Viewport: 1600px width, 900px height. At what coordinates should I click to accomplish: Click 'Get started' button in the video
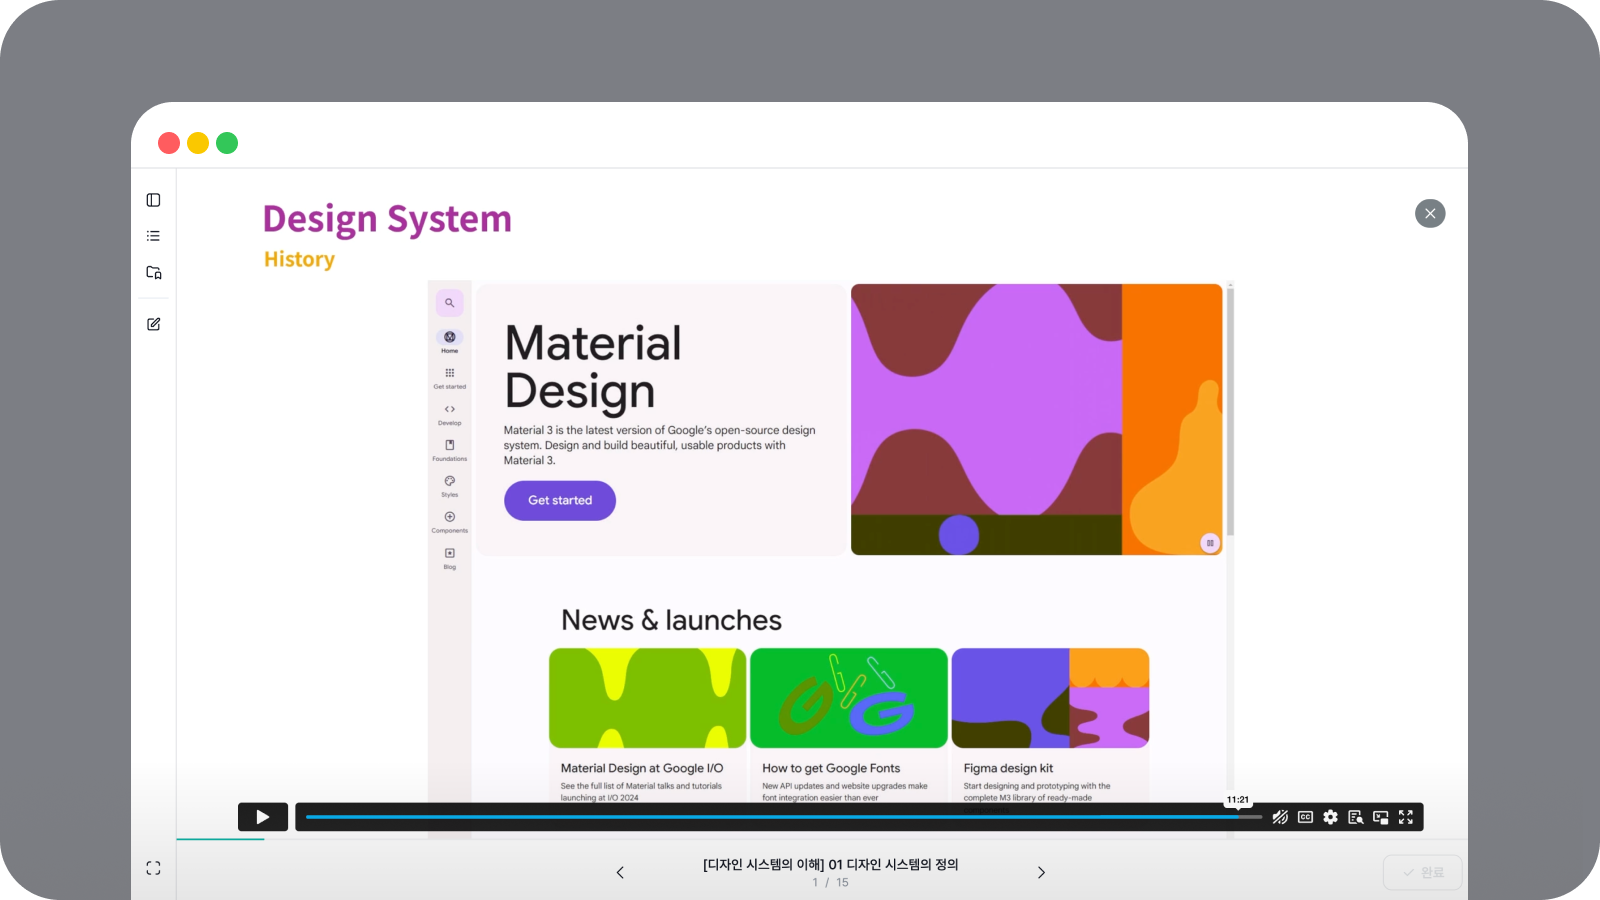tap(560, 500)
